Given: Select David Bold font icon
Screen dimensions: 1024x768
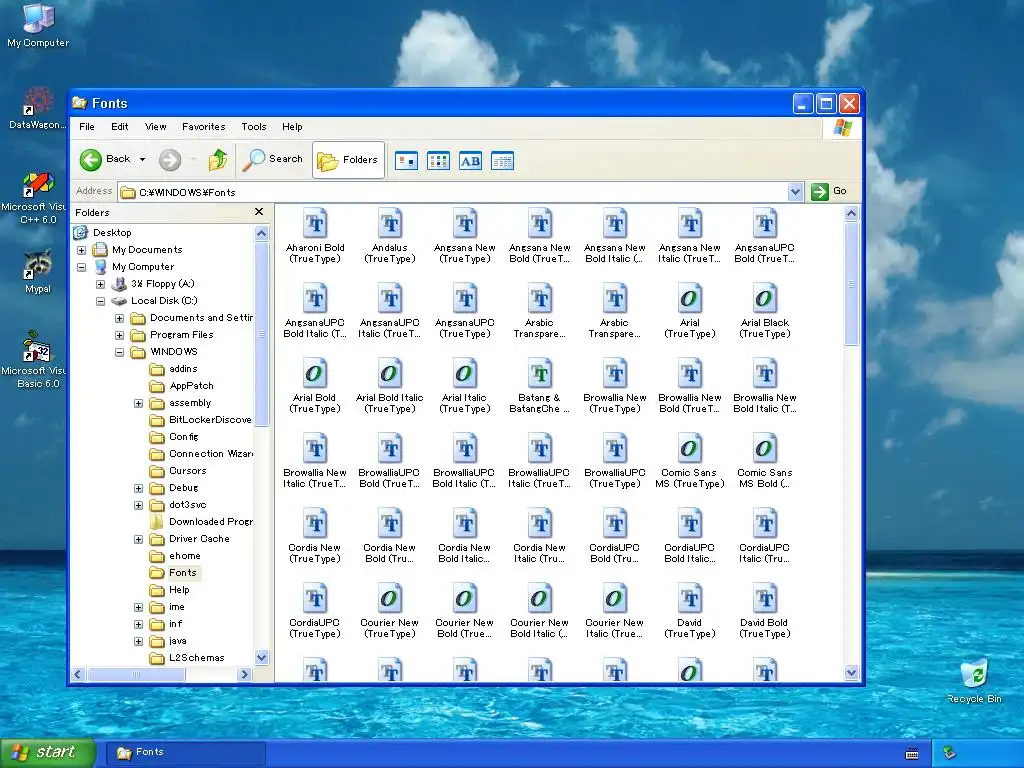Looking at the screenshot, I should [765, 599].
